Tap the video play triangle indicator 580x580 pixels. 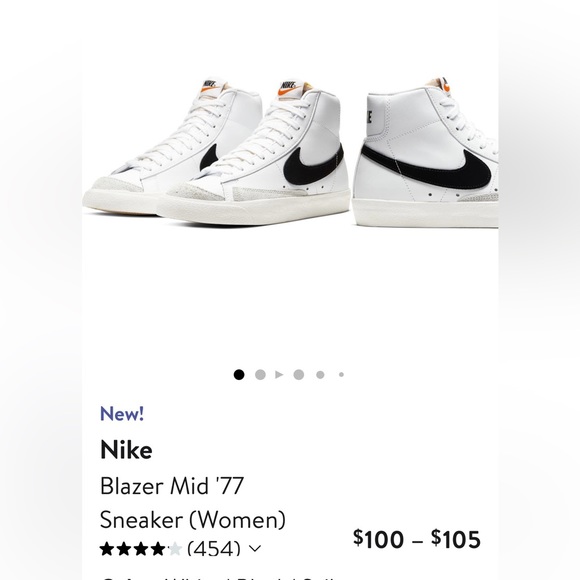coord(279,375)
